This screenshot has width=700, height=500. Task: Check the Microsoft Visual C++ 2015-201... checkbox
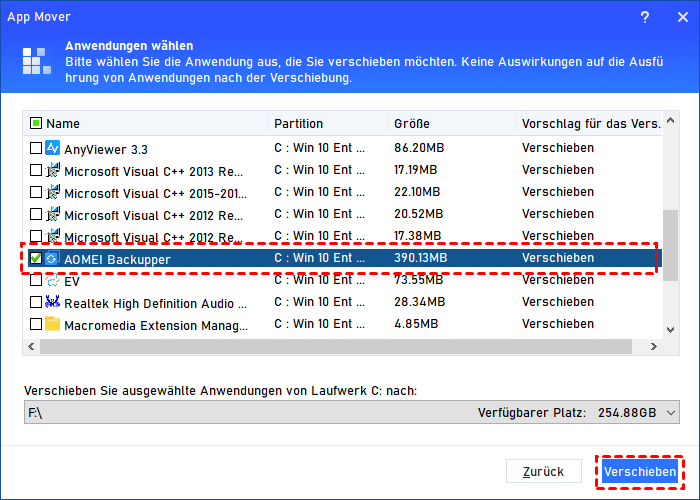[36, 192]
